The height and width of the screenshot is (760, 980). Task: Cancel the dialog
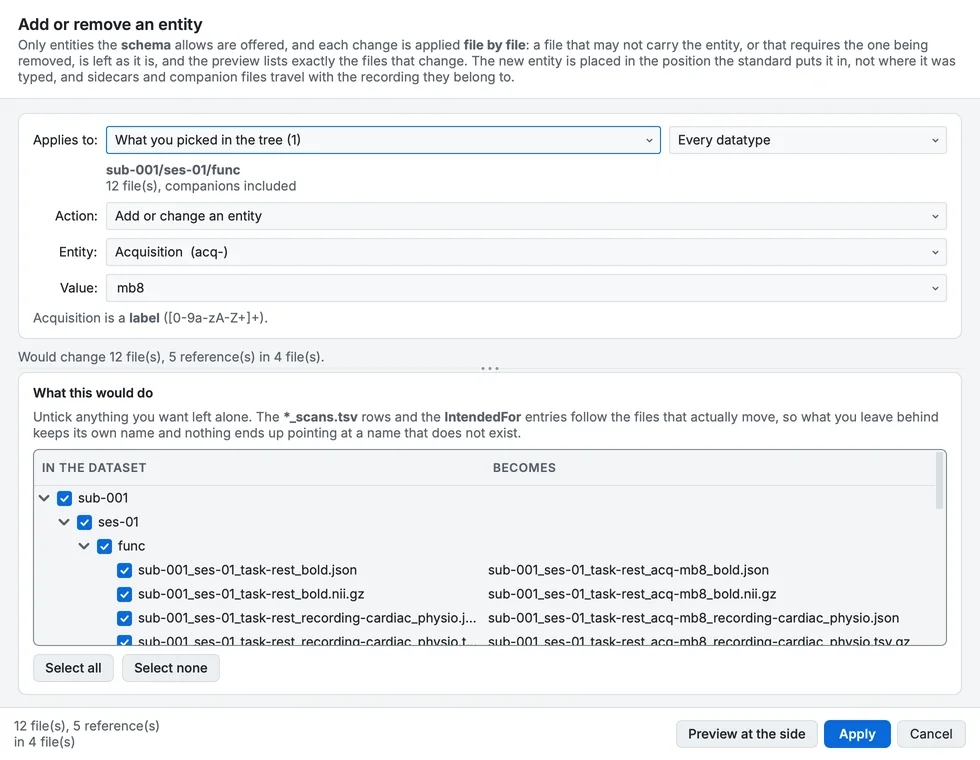(931, 734)
